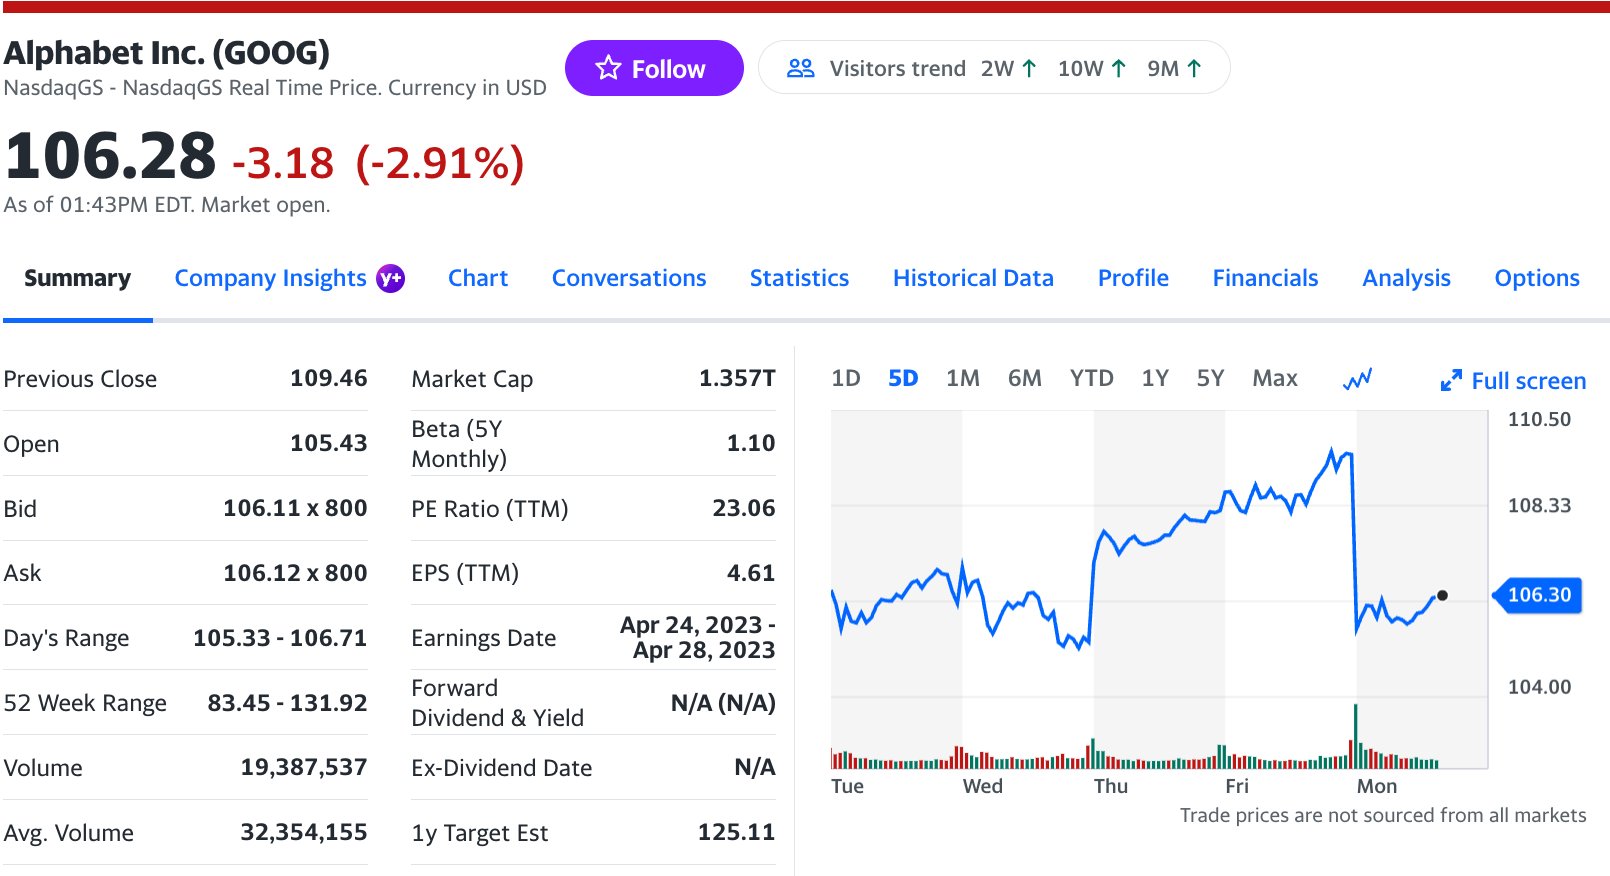Click the Bid value 106.11 x 800
Screen dimensions: 1610x876
click(x=295, y=508)
